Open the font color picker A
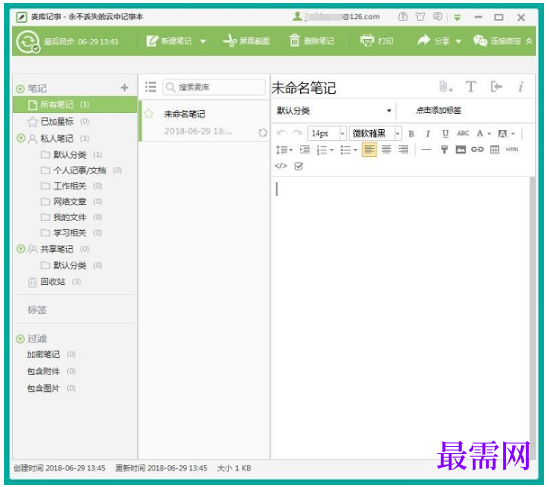Image resolution: width=549 pixels, height=487 pixels. point(484,133)
